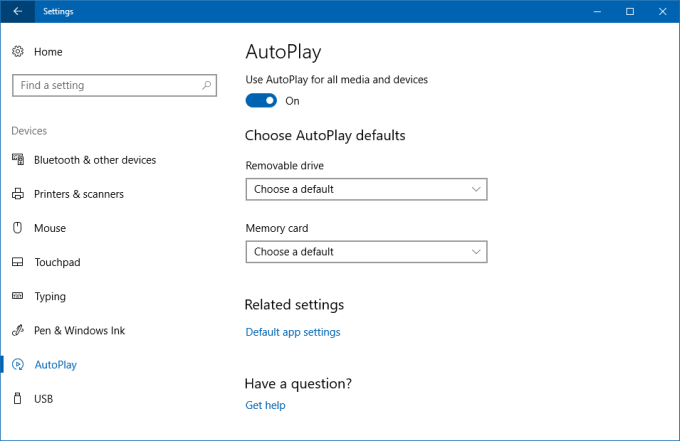680x441 pixels.
Task: Click the Home gear icon
Action: pyautogui.click(x=18, y=52)
